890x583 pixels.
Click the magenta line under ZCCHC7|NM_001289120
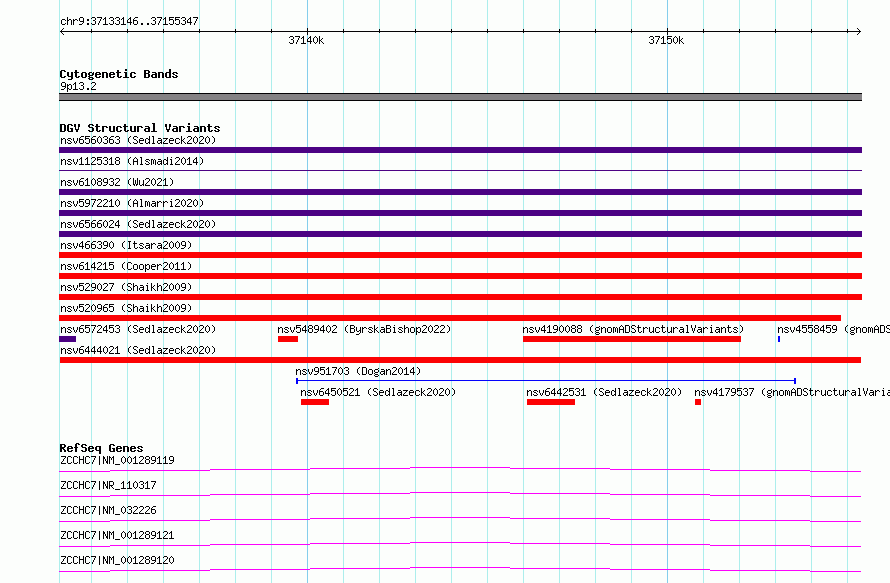pyautogui.click(x=460, y=569)
